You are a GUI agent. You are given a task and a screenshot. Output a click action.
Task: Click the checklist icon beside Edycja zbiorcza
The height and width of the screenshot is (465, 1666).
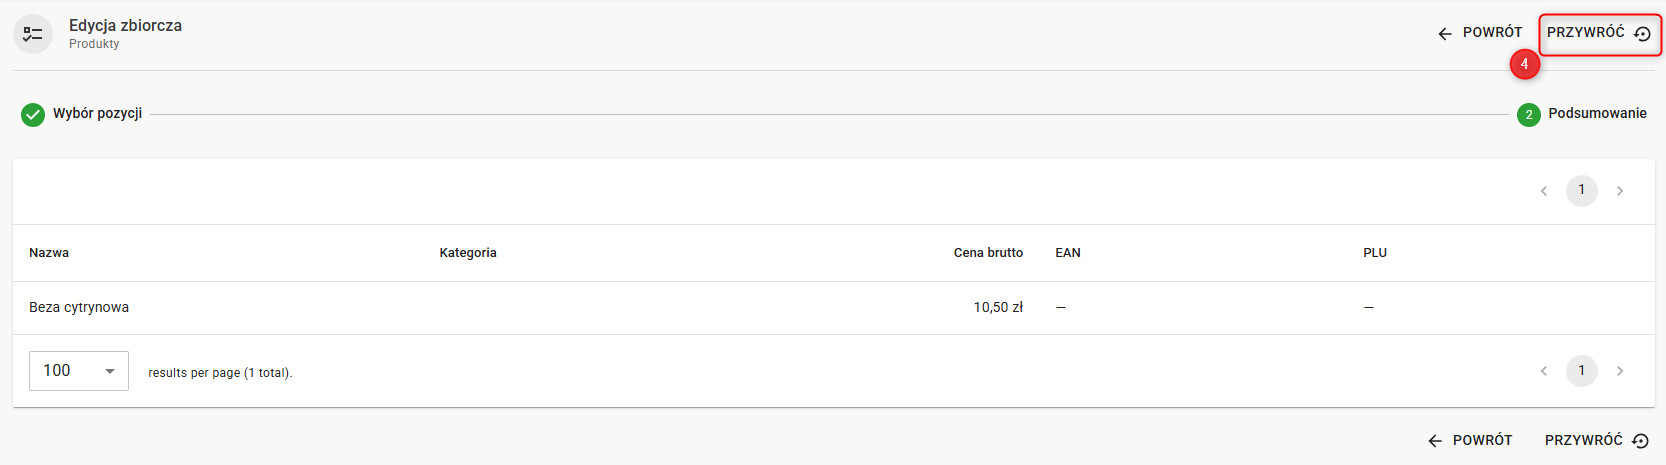(x=33, y=34)
